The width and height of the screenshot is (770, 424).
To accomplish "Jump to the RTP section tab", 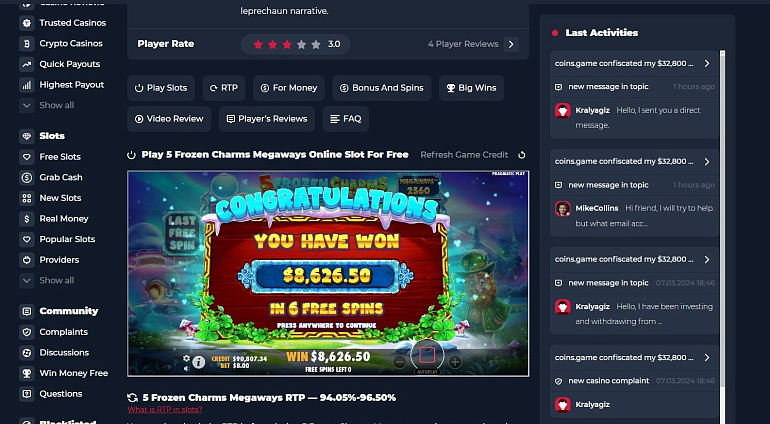I will coord(224,88).
